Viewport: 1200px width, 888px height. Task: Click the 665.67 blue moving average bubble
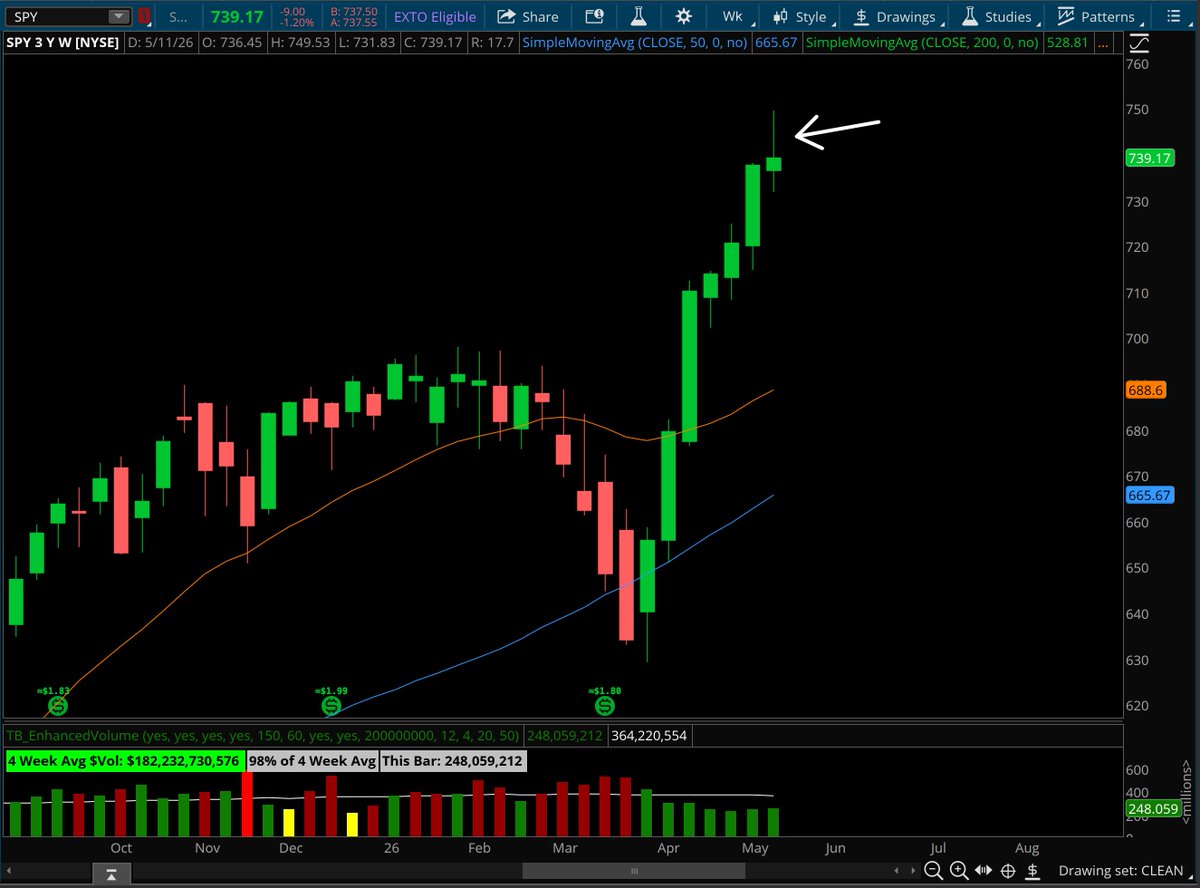[1151, 495]
